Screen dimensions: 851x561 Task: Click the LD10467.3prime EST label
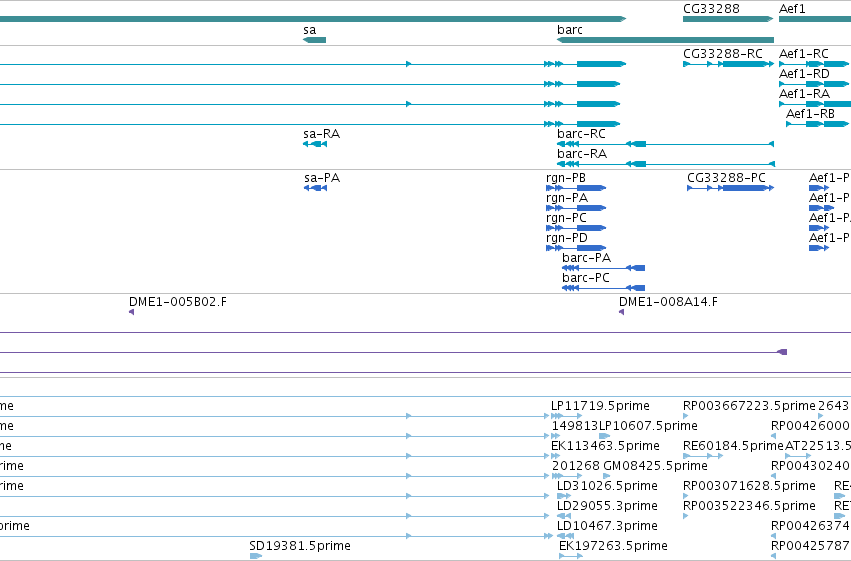click(x=607, y=526)
